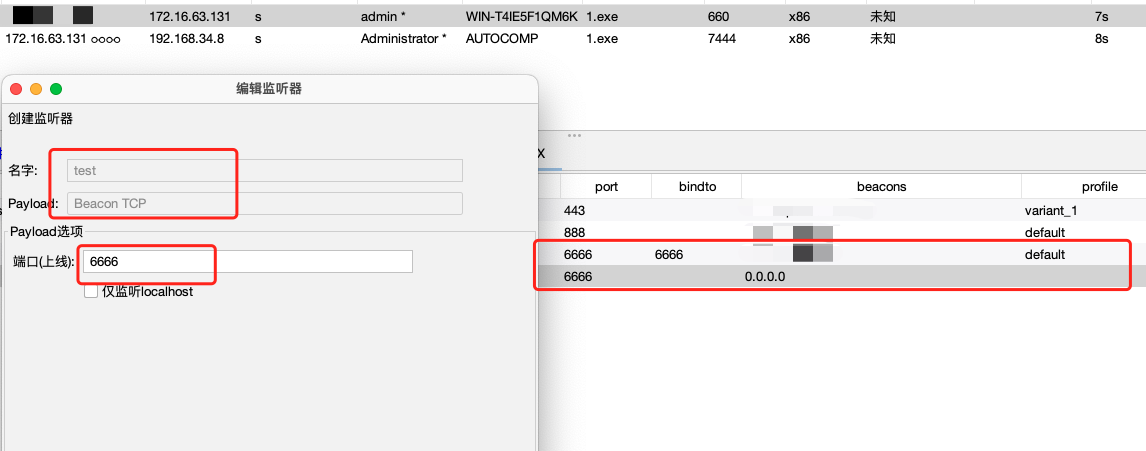Click 1.exe in the AUTOCOMP row
Viewport: 1146px width, 451px height.
click(x=602, y=39)
